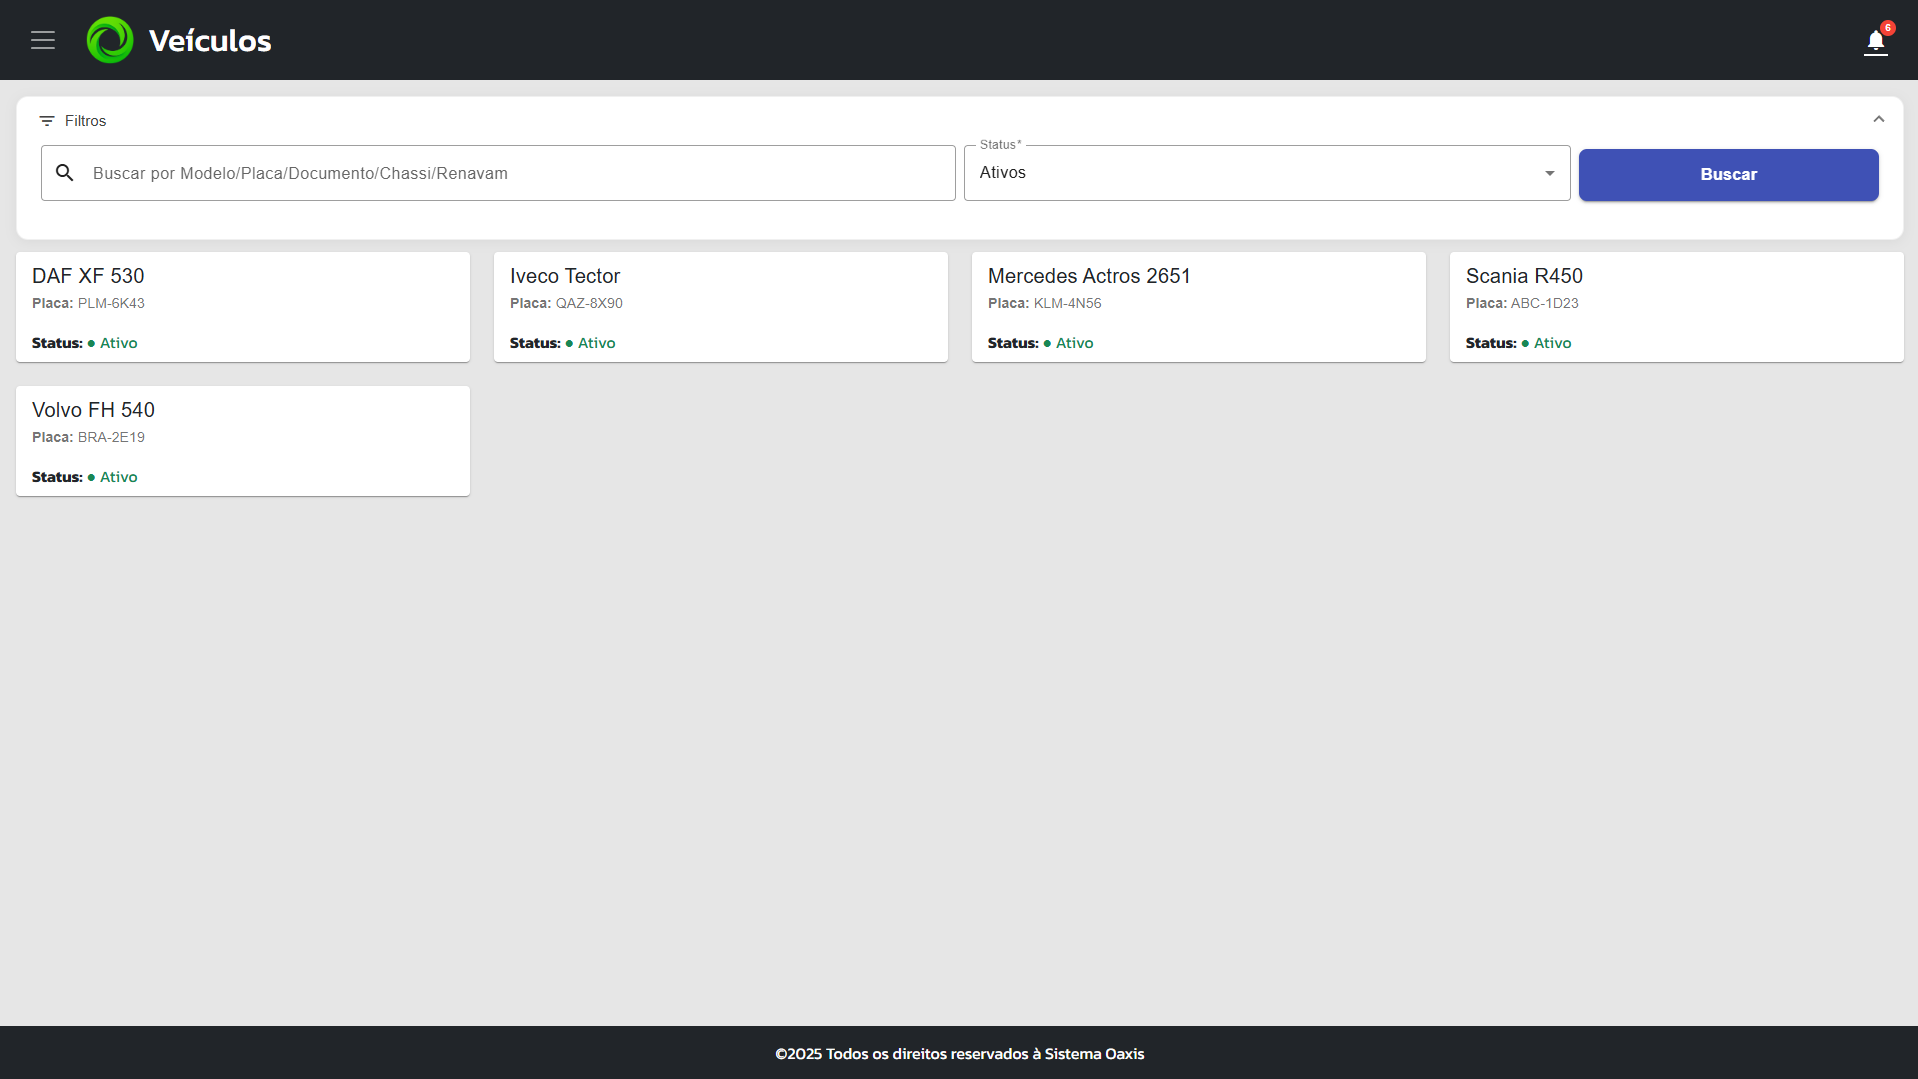Click the Status dropdown arrow
This screenshot has width=1918, height=1079.
[1549, 173]
